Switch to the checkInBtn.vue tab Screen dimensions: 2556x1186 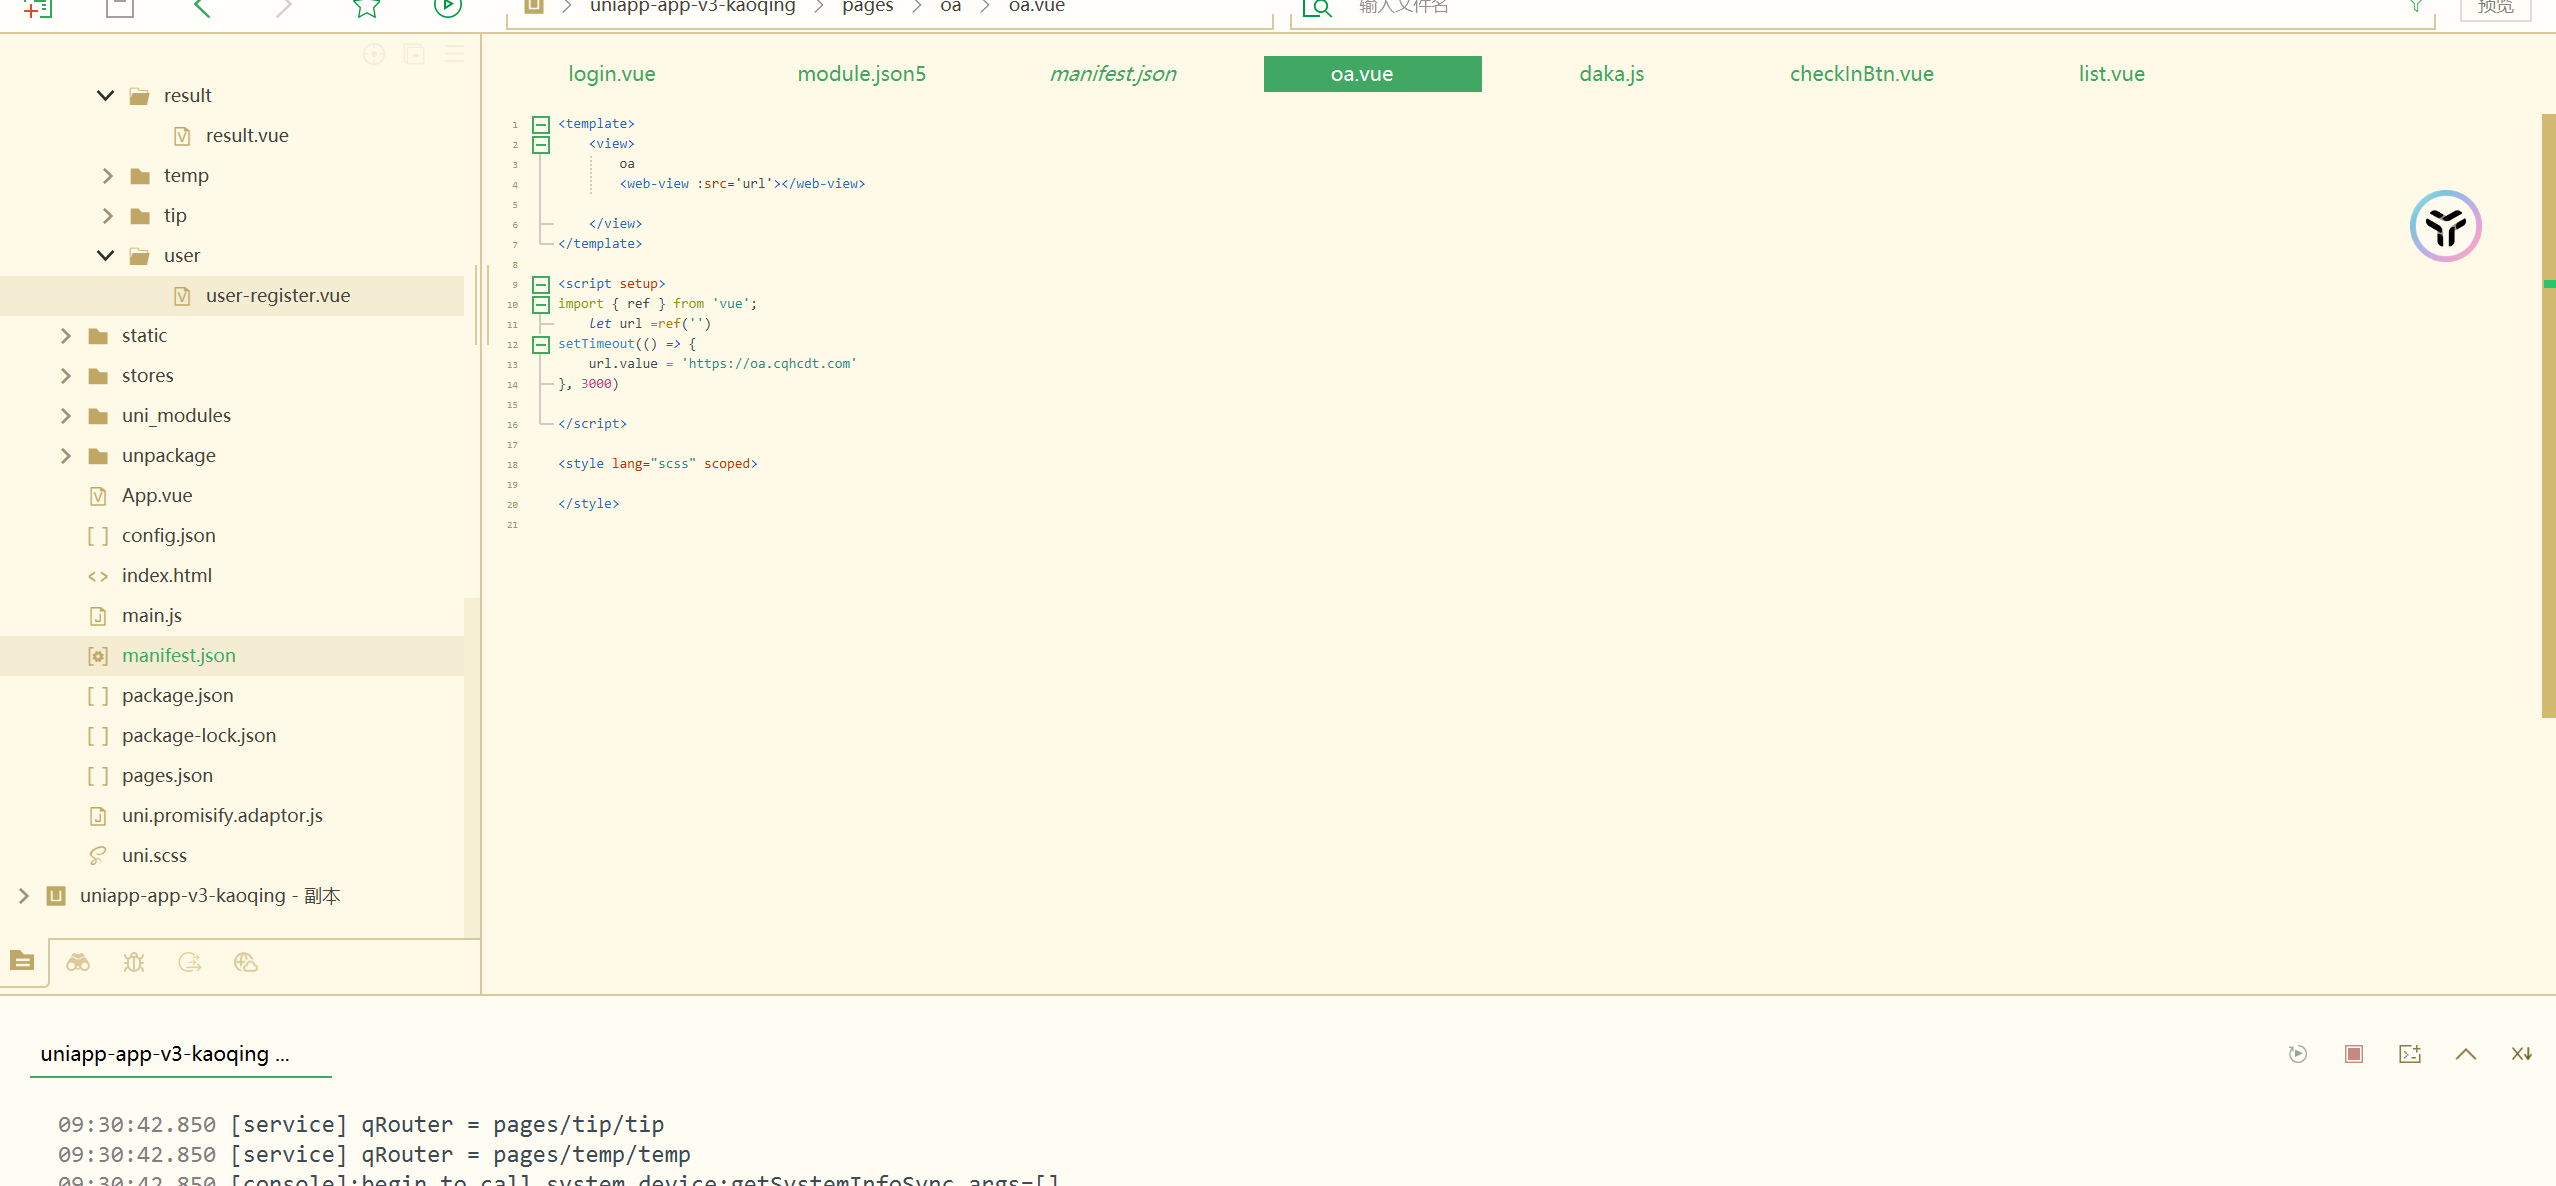[1861, 74]
